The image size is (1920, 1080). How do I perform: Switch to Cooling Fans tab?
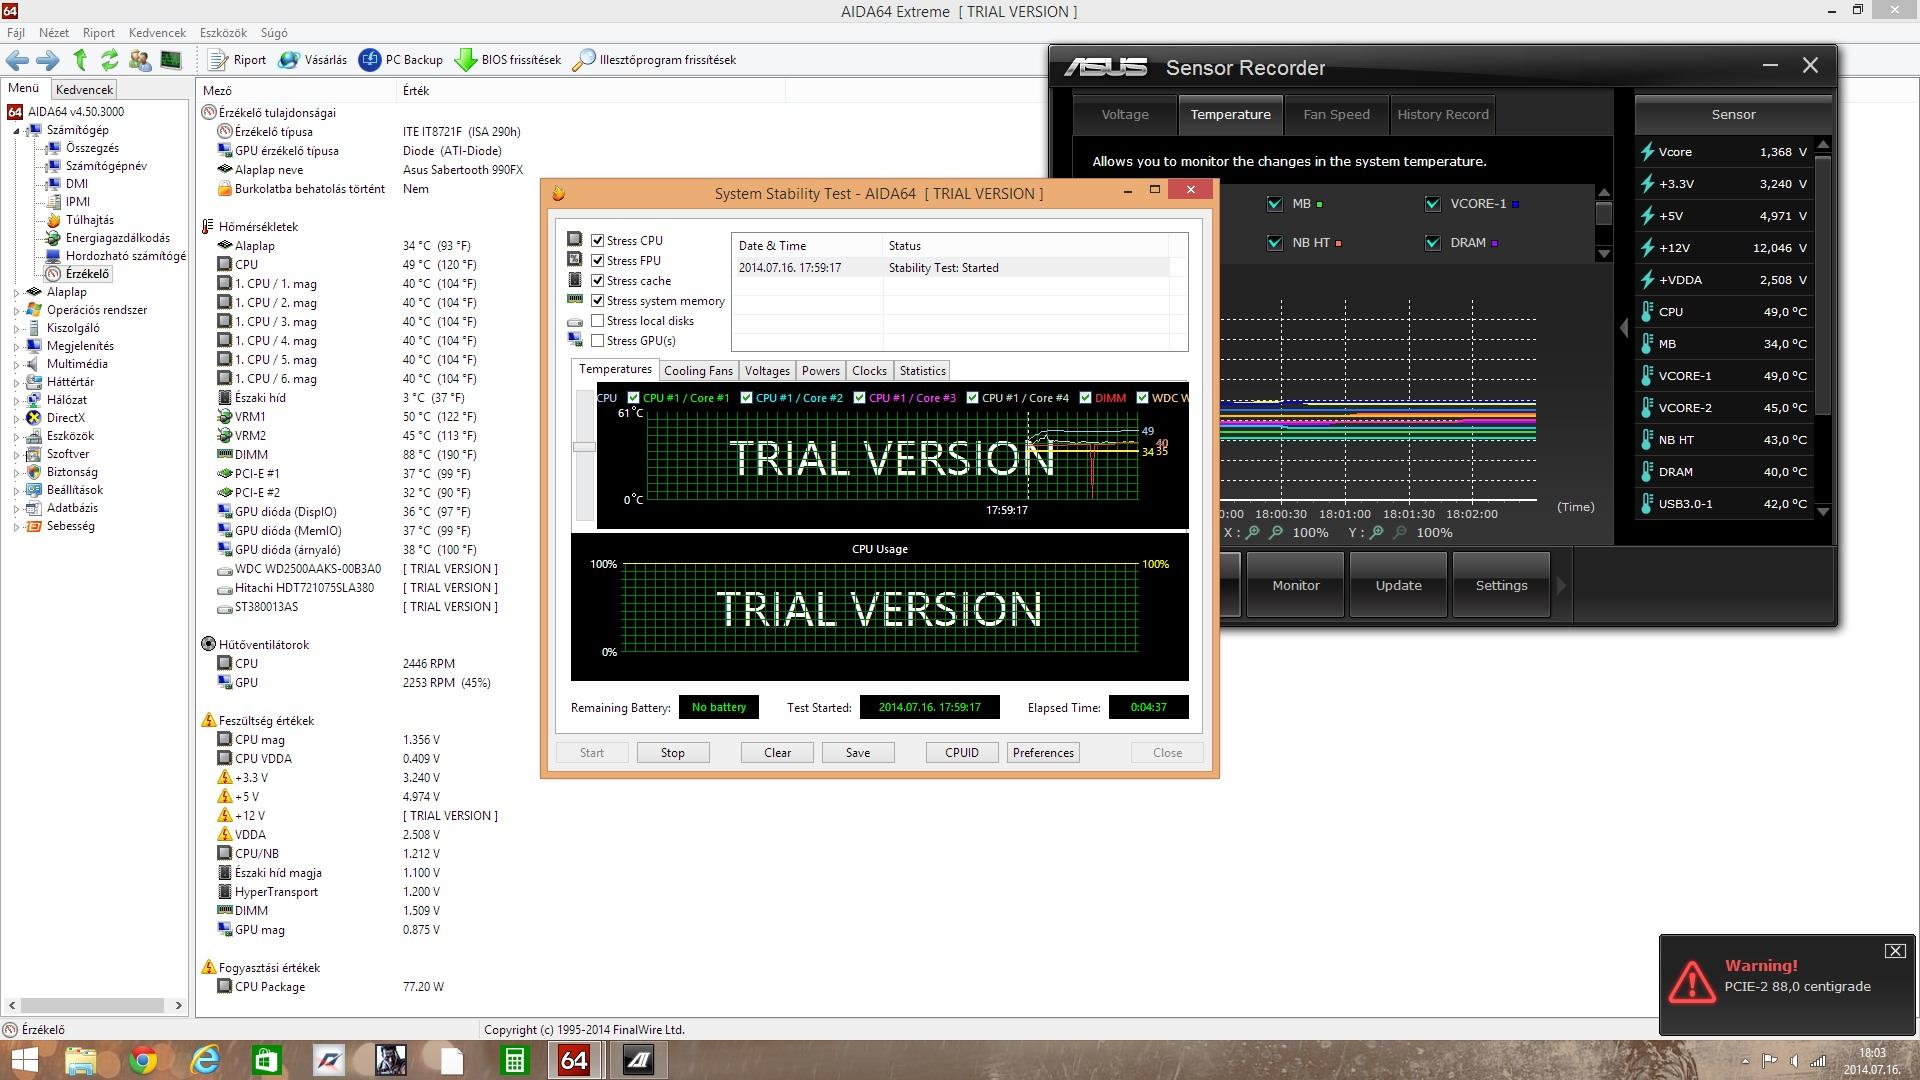(698, 371)
